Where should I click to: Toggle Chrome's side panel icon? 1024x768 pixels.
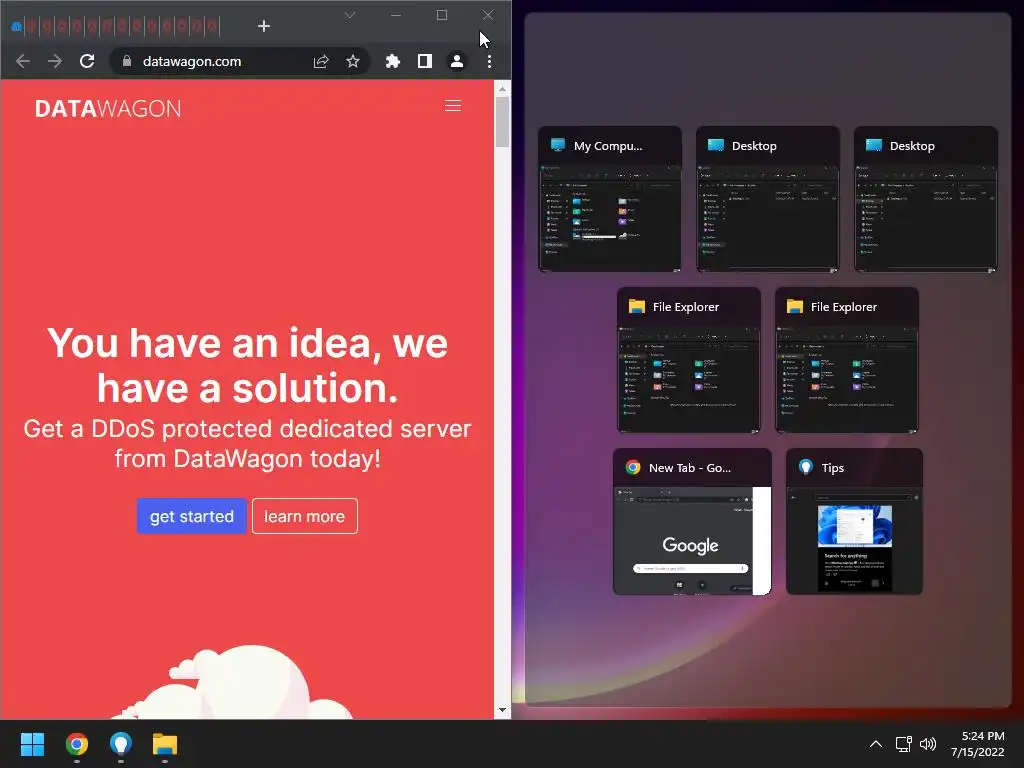point(424,61)
